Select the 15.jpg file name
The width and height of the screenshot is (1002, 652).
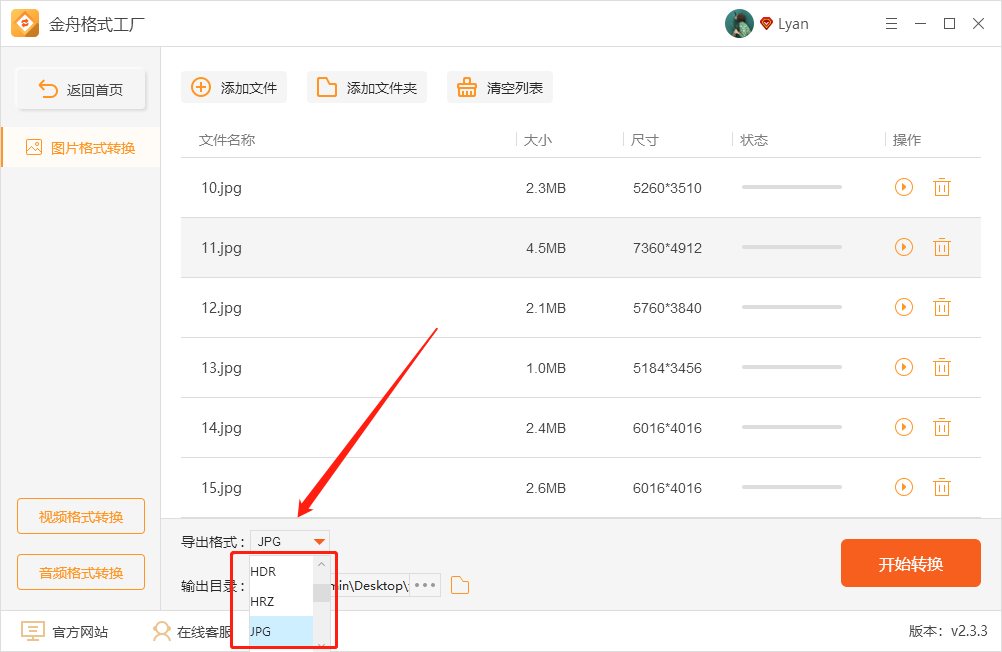pos(221,488)
